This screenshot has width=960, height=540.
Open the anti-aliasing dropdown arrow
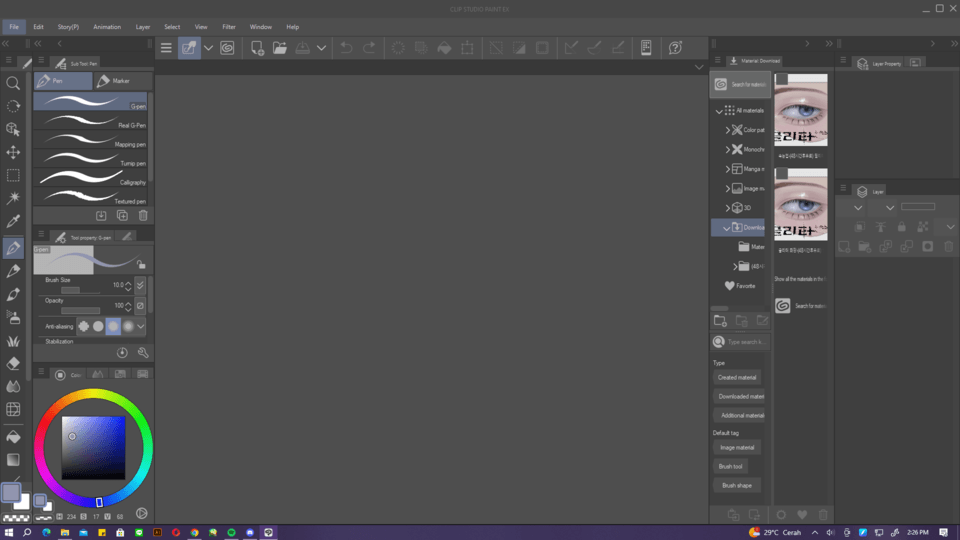pos(141,326)
